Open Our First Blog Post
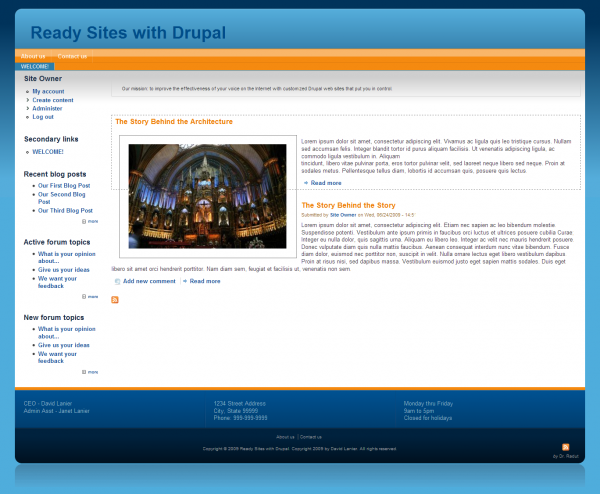 click(x=64, y=185)
